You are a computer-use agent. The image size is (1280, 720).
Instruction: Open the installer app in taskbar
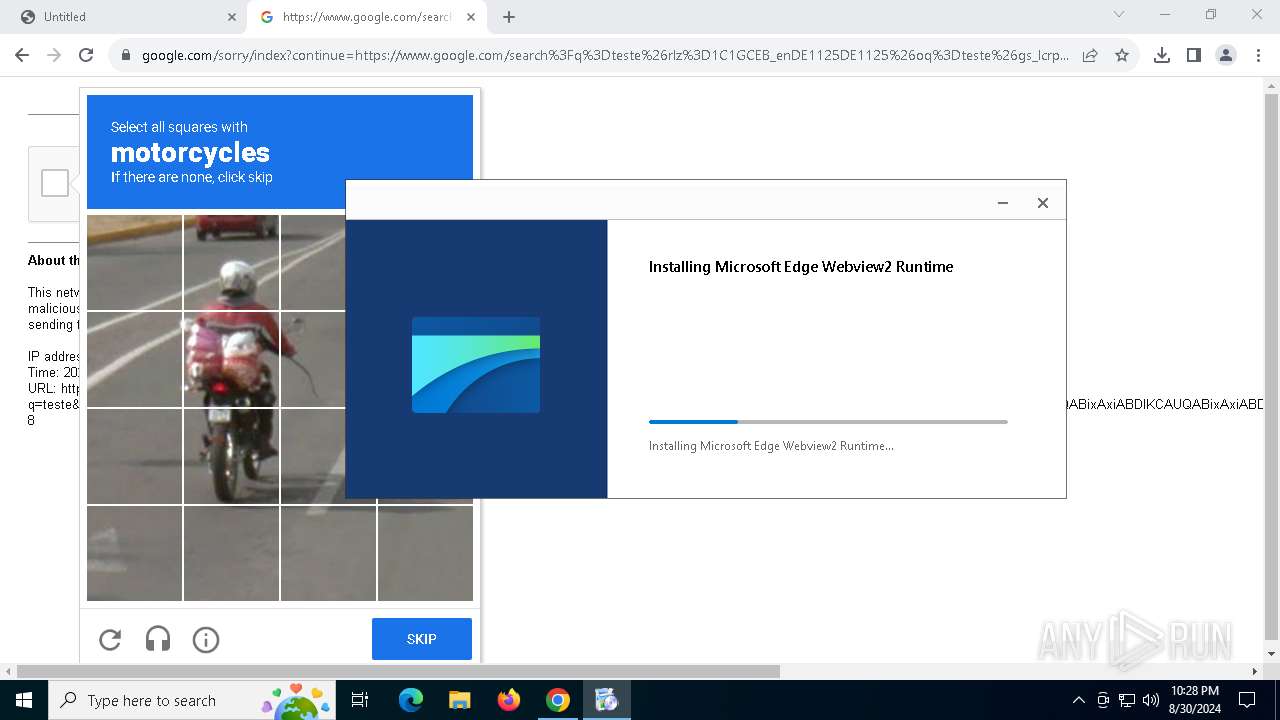[606, 700]
